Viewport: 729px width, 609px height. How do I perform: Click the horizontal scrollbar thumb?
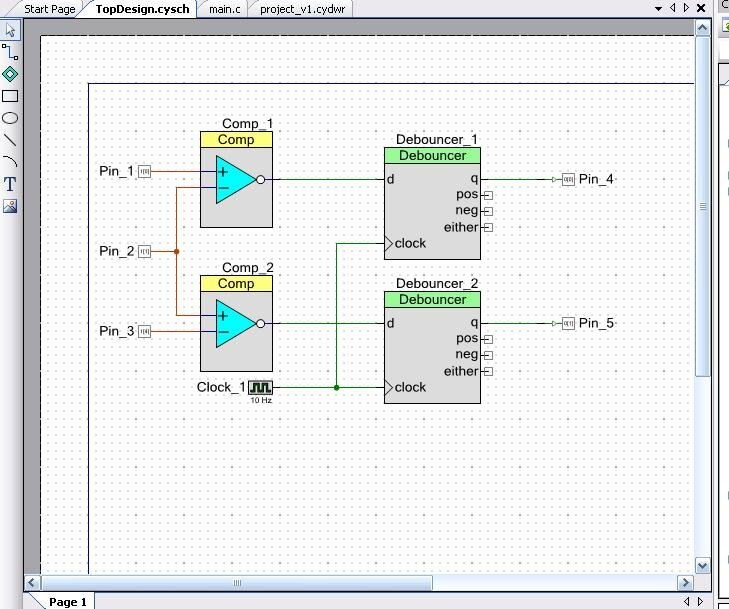(x=237, y=582)
